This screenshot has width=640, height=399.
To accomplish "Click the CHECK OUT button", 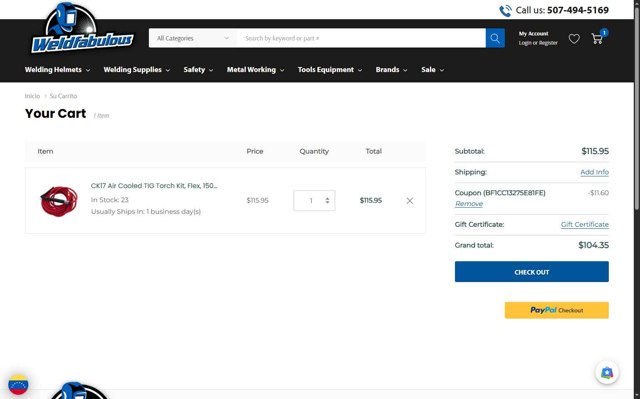I will [x=531, y=272].
